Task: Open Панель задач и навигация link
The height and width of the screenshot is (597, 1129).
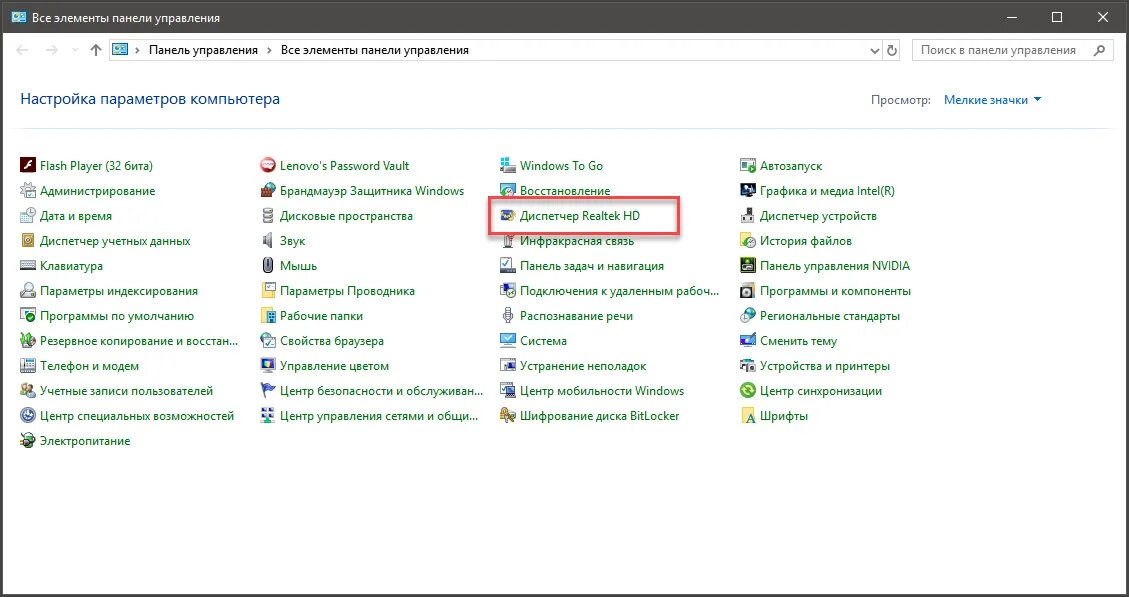Action: (x=592, y=266)
